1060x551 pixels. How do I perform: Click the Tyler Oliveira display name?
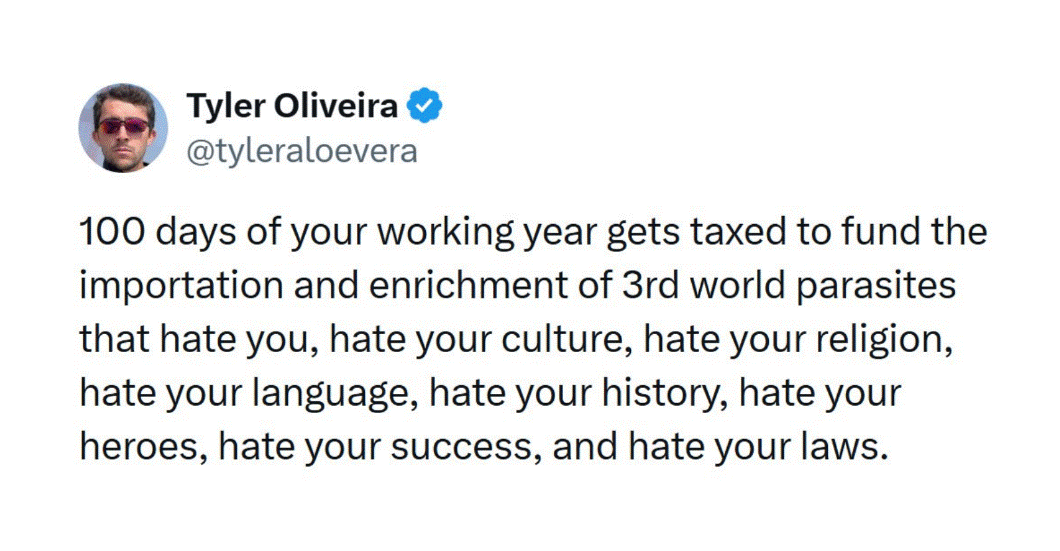293,106
